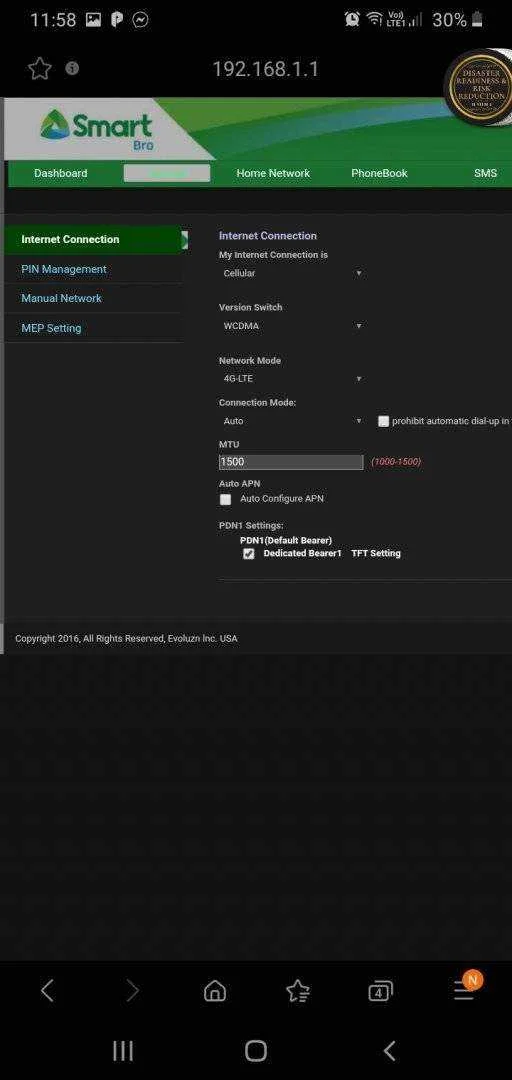
Task: Tap the battery indicator icon
Action: (x=477, y=19)
